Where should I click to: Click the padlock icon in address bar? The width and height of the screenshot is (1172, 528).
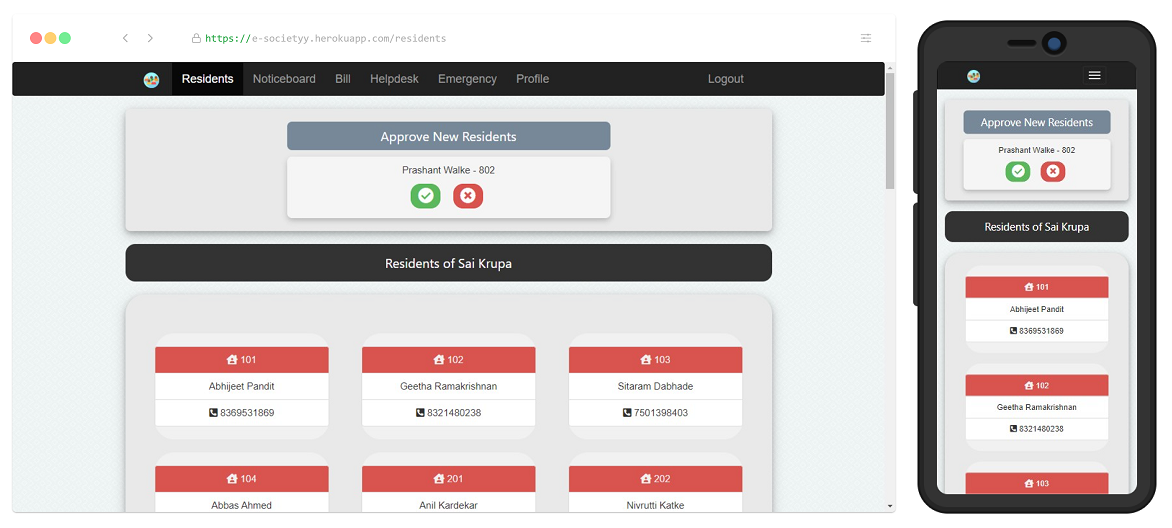pos(196,38)
